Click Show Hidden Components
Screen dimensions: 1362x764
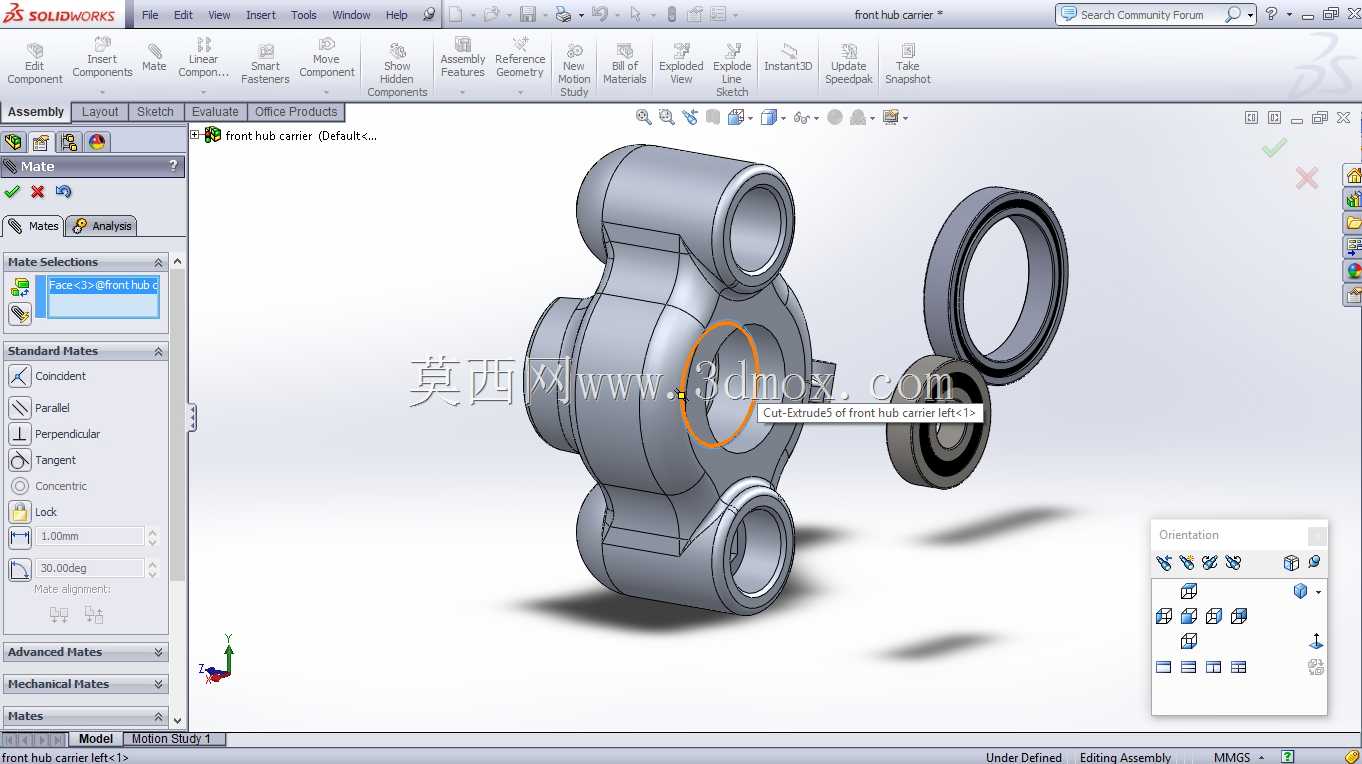[x=397, y=69]
